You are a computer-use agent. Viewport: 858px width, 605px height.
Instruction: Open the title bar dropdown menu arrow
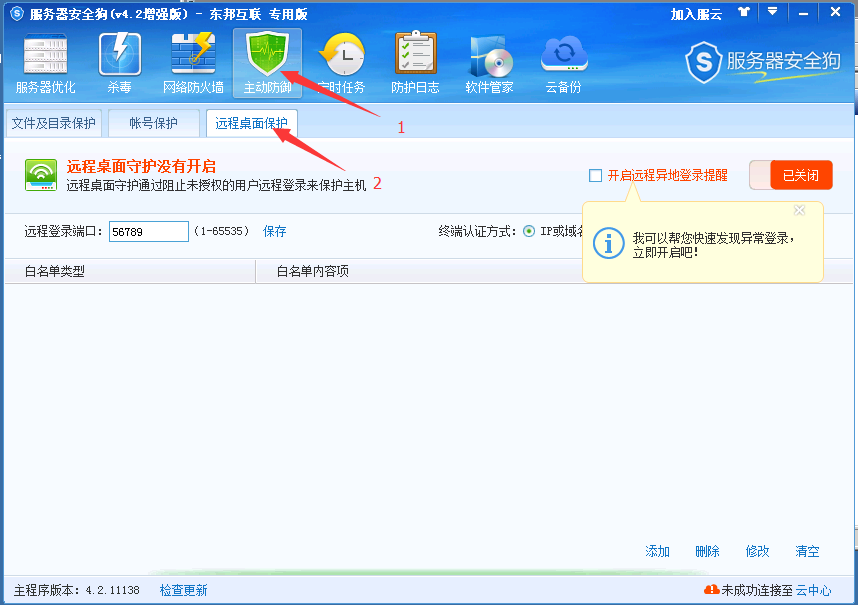coord(772,11)
